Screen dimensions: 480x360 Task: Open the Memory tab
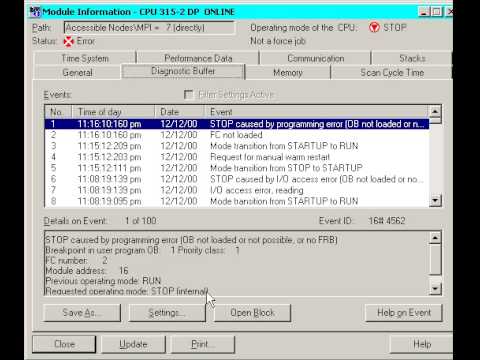(288, 72)
